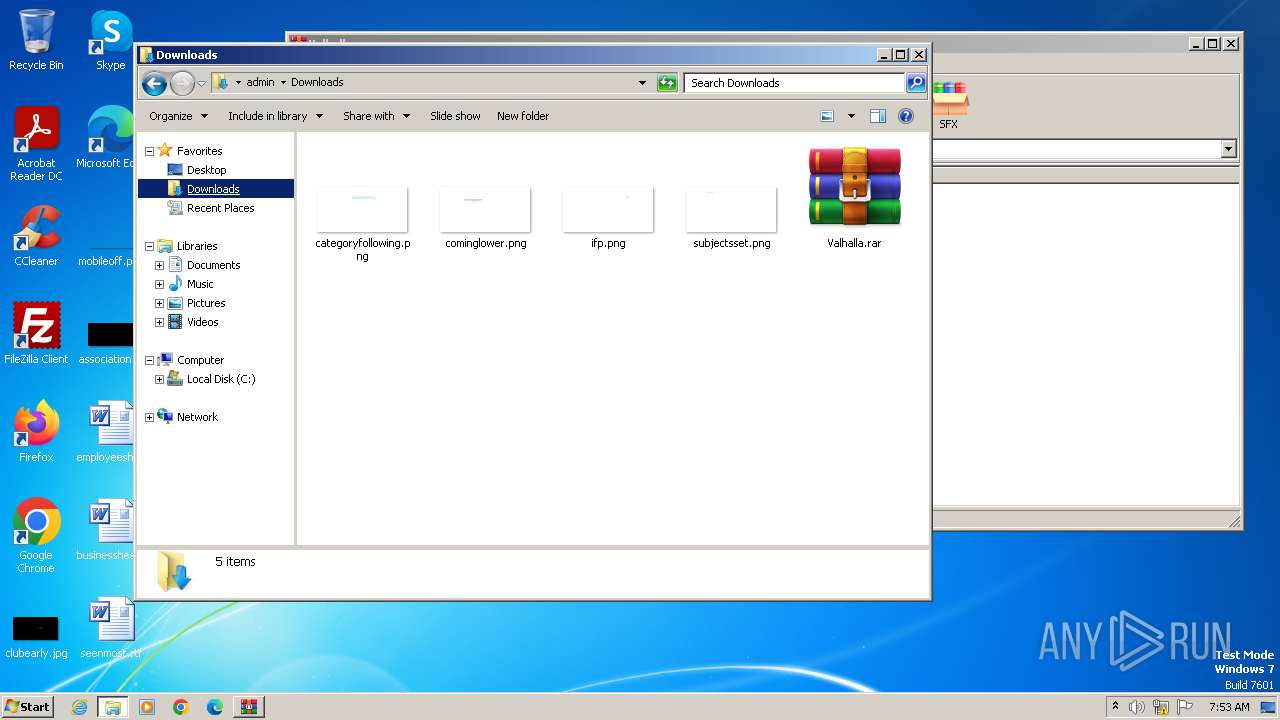
Task: Create a New folder
Action: pos(523,116)
